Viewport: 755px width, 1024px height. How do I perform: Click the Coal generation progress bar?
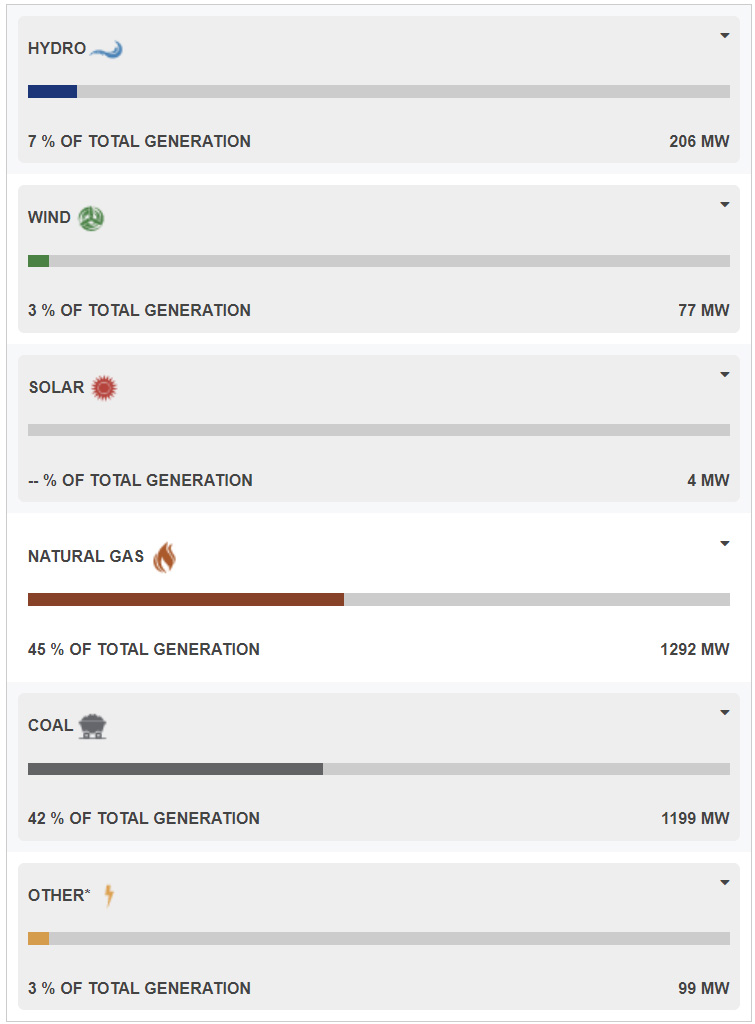[378, 769]
